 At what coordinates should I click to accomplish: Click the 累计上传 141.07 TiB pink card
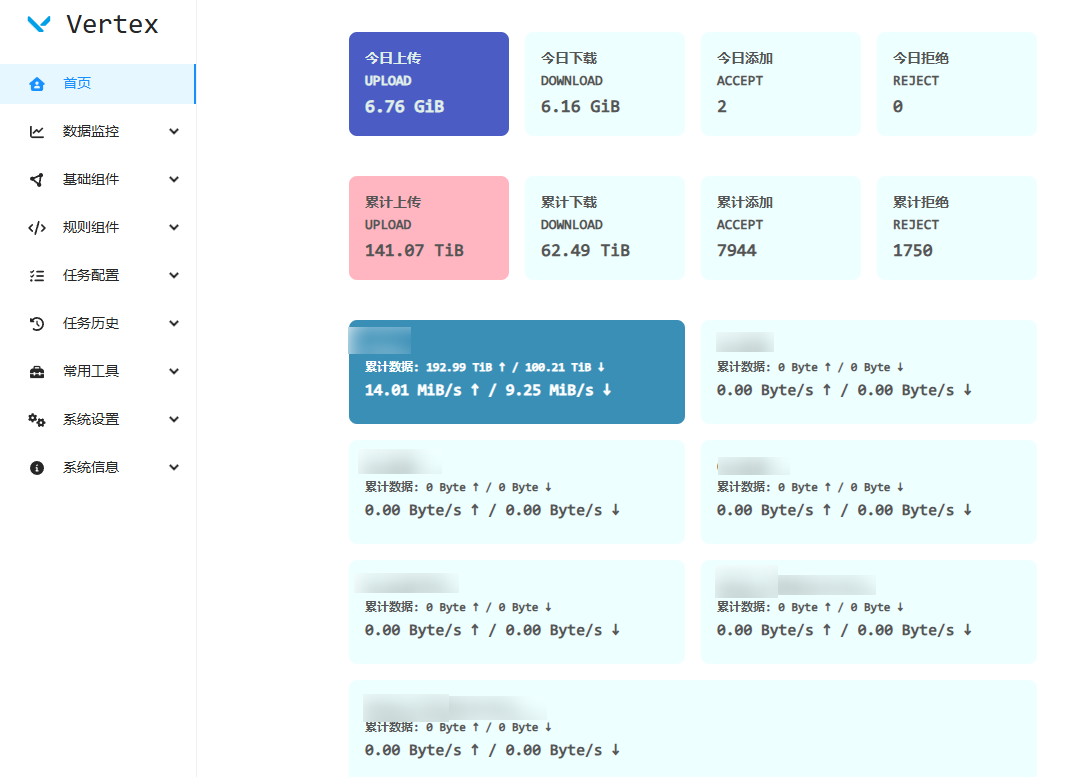pos(428,228)
